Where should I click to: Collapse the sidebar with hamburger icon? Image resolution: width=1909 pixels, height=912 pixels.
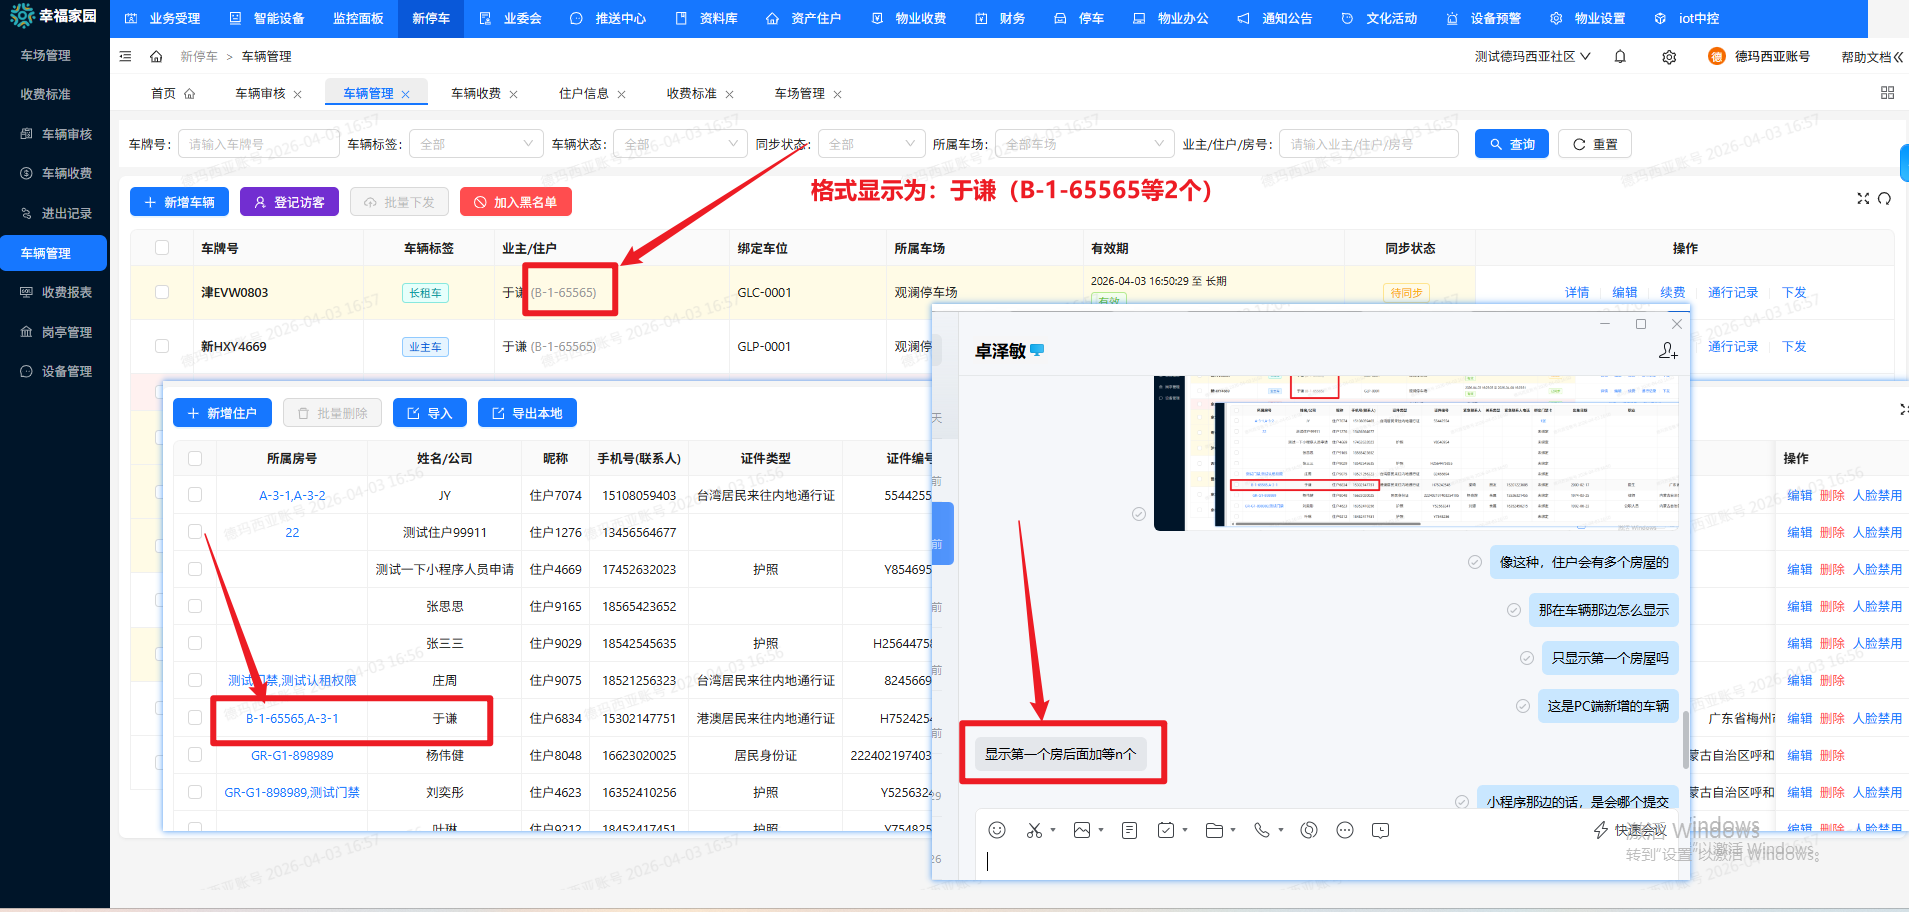tap(125, 57)
